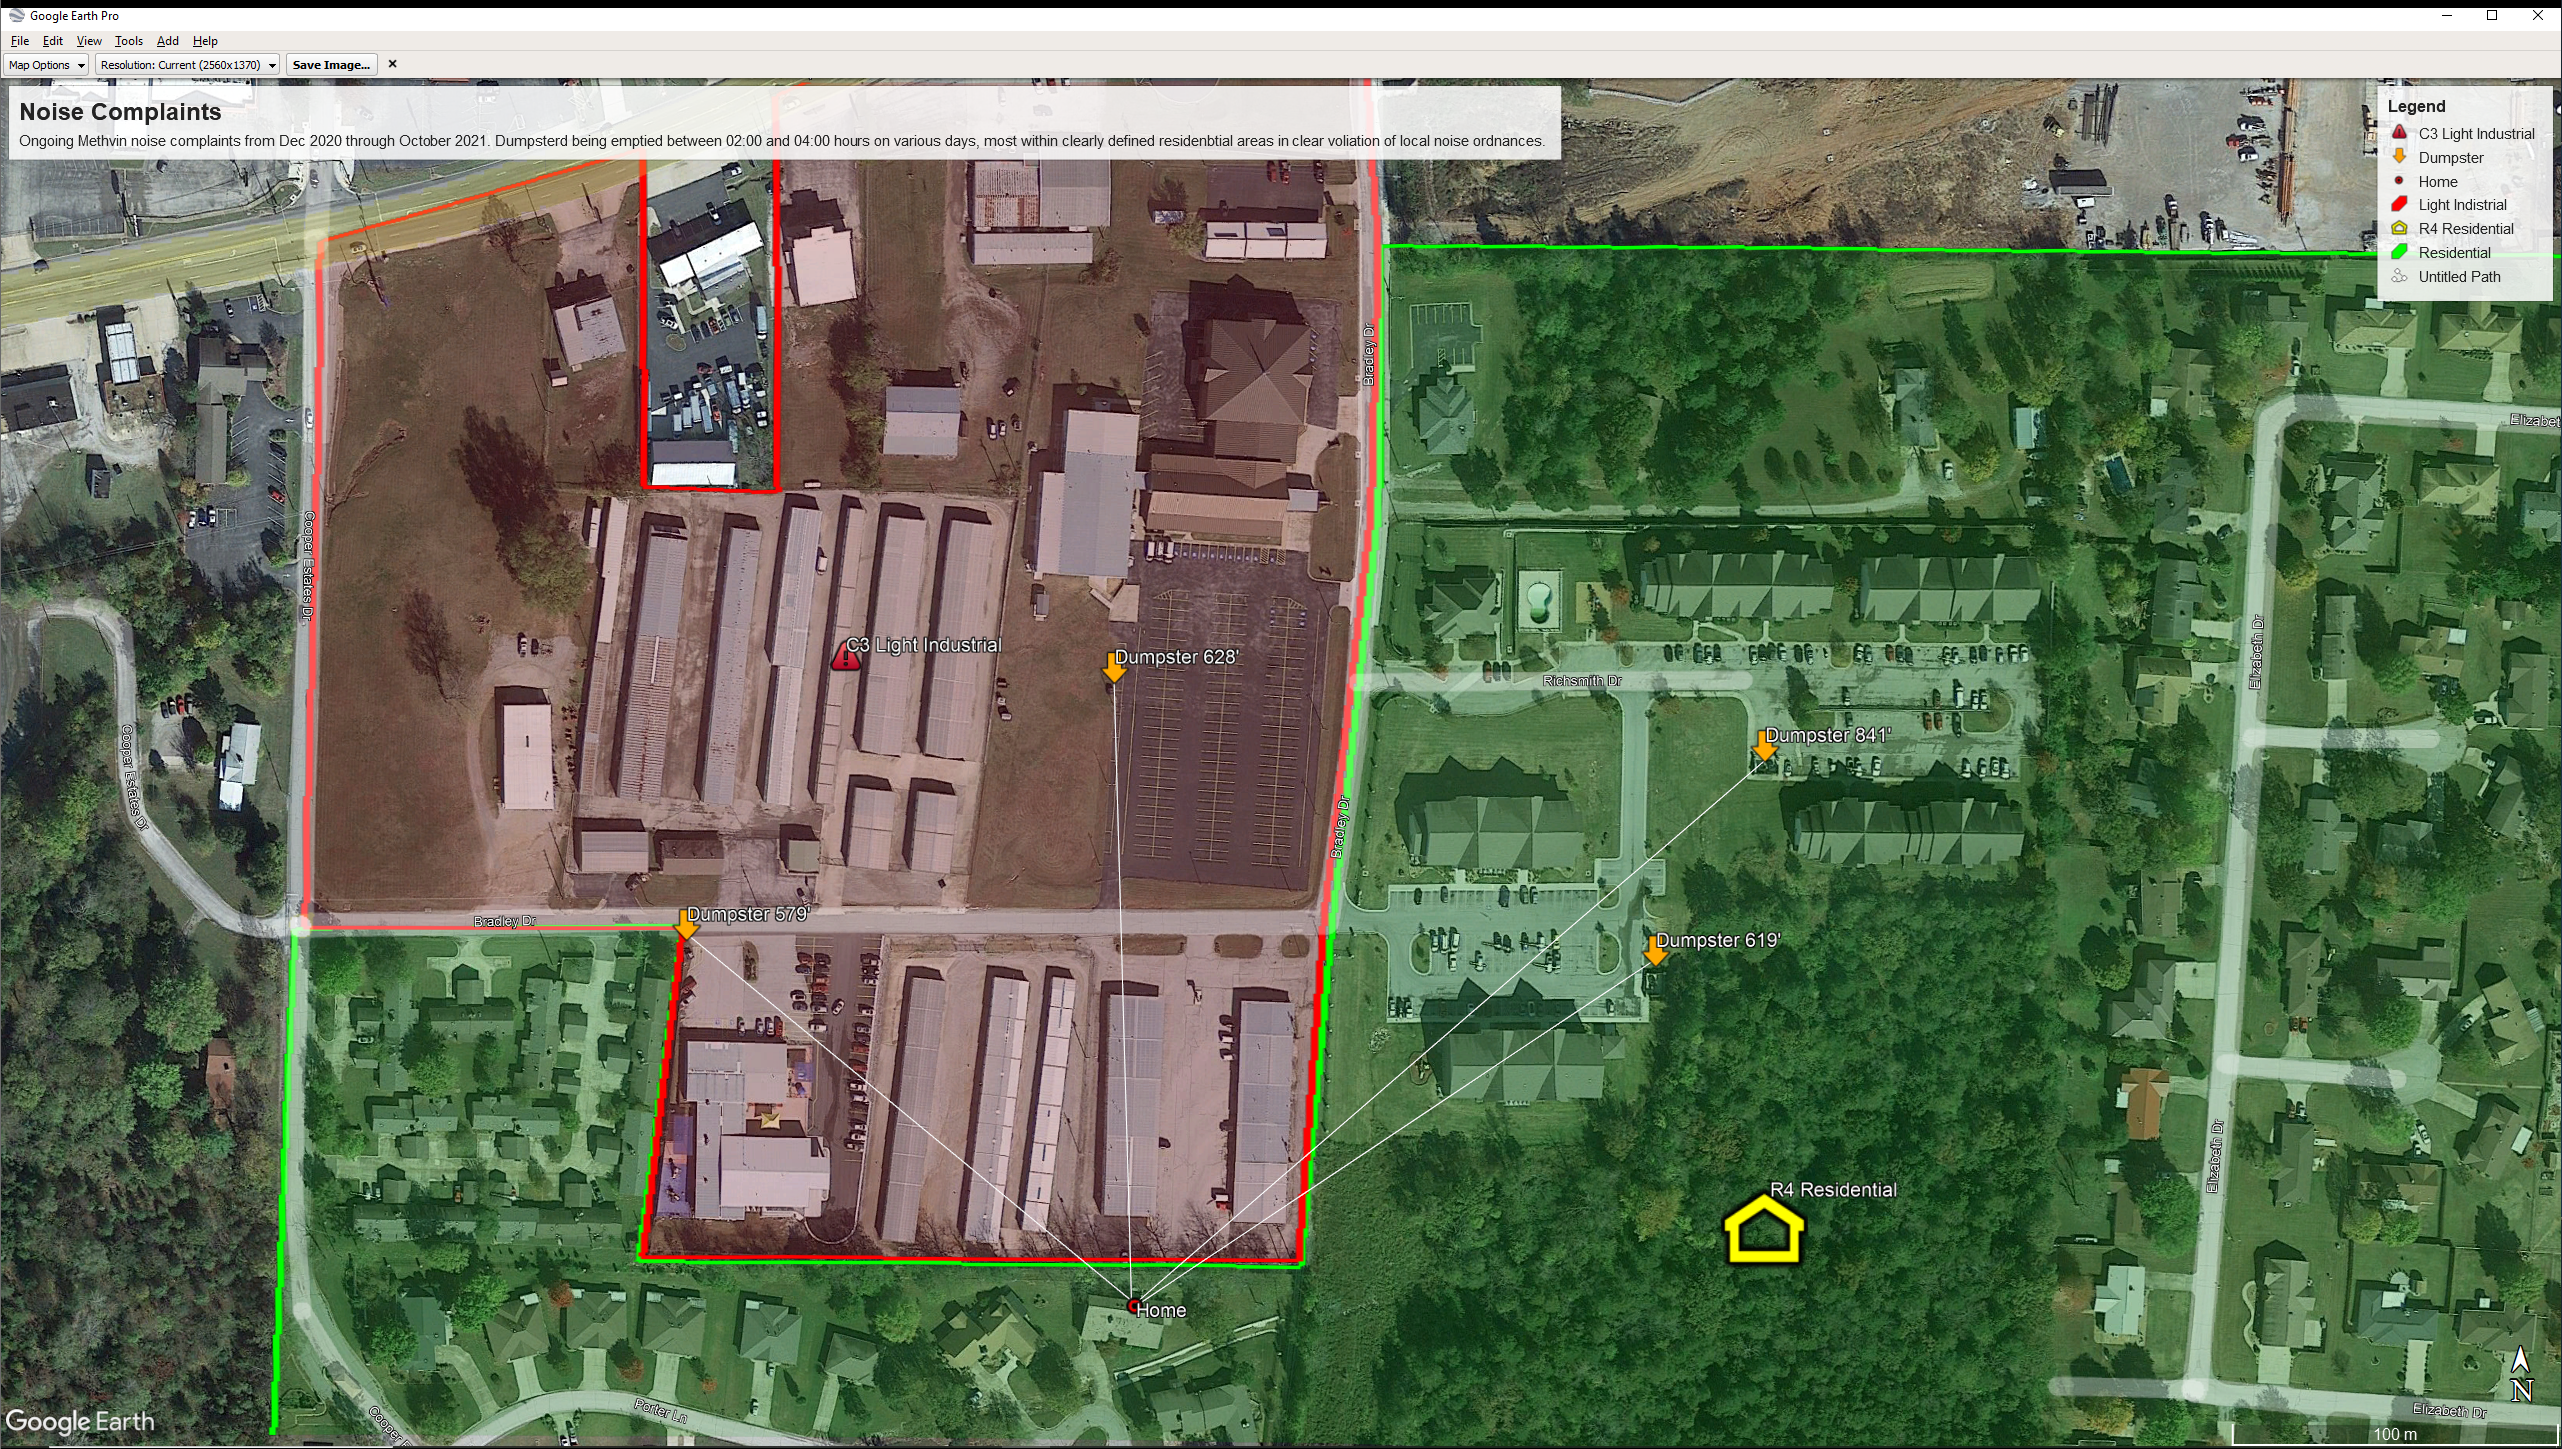The width and height of the screenshot is (2562, 1449).
Task: Click the Dumpster 841' arrow placemark
Action: pyautogui.click(x=1764, y=746)
